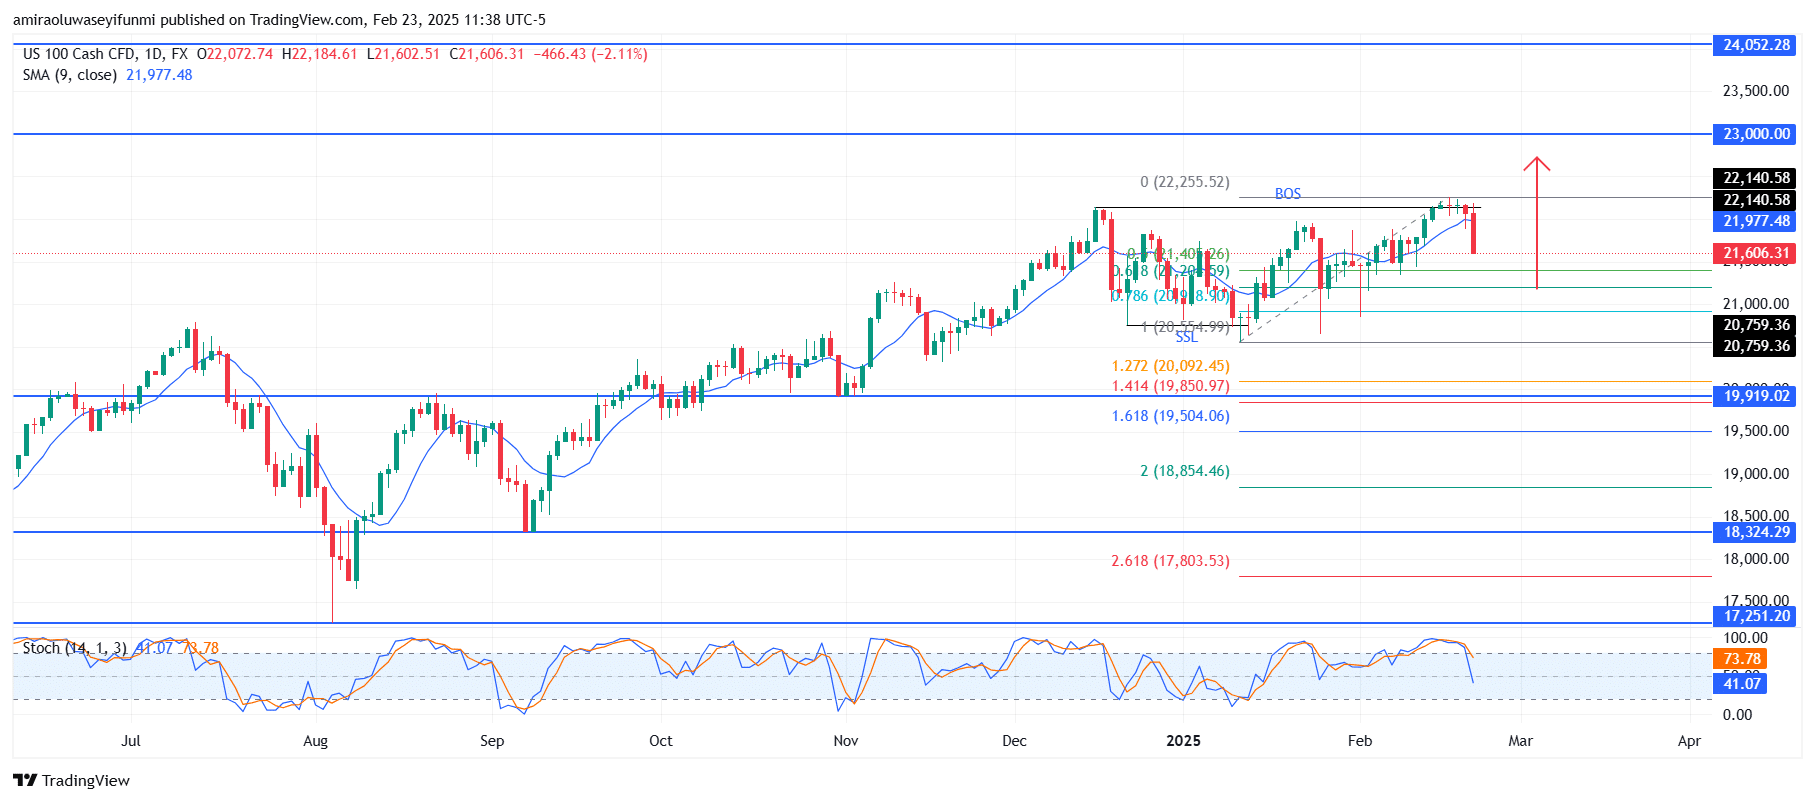Screen dimensions: 1815x802
Task: Click the red 21,606.31 last price label
Action: coord(1755,253)
